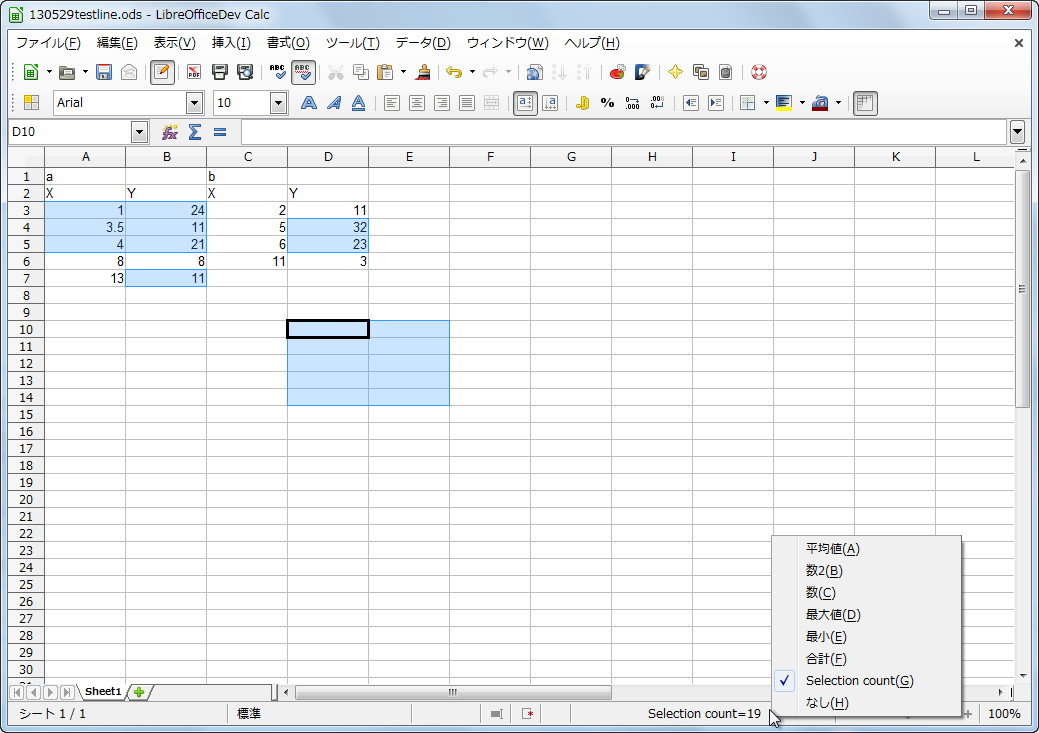
Task: Open the Page Preview
Action: [245, 72]
